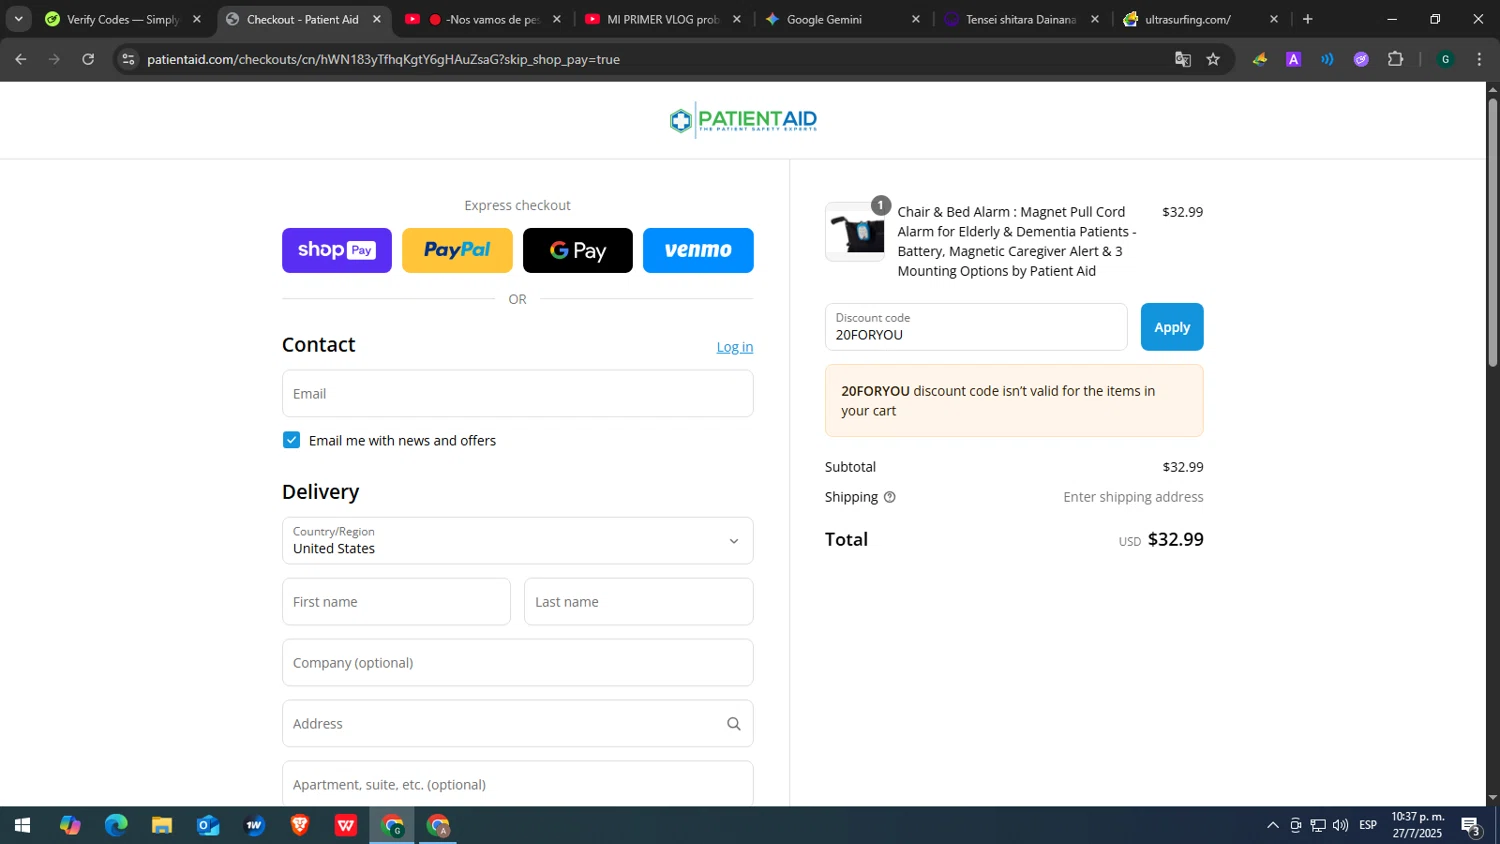This screenshot has height=844, width=1500.
Task: Open the yellow-green extension icon
Action: click(1260, 59)
